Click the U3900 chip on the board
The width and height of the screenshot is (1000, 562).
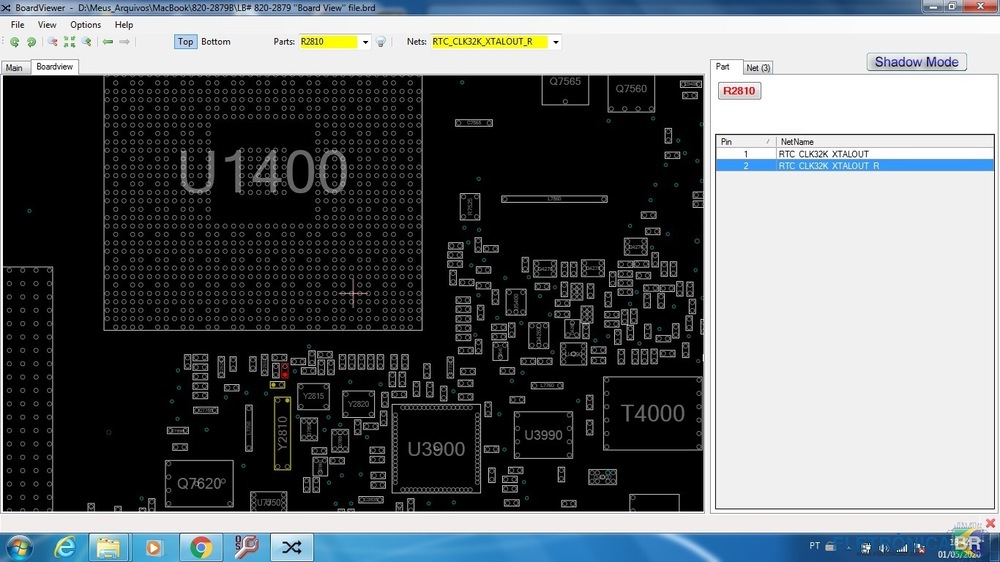click(x=436, y=449)
